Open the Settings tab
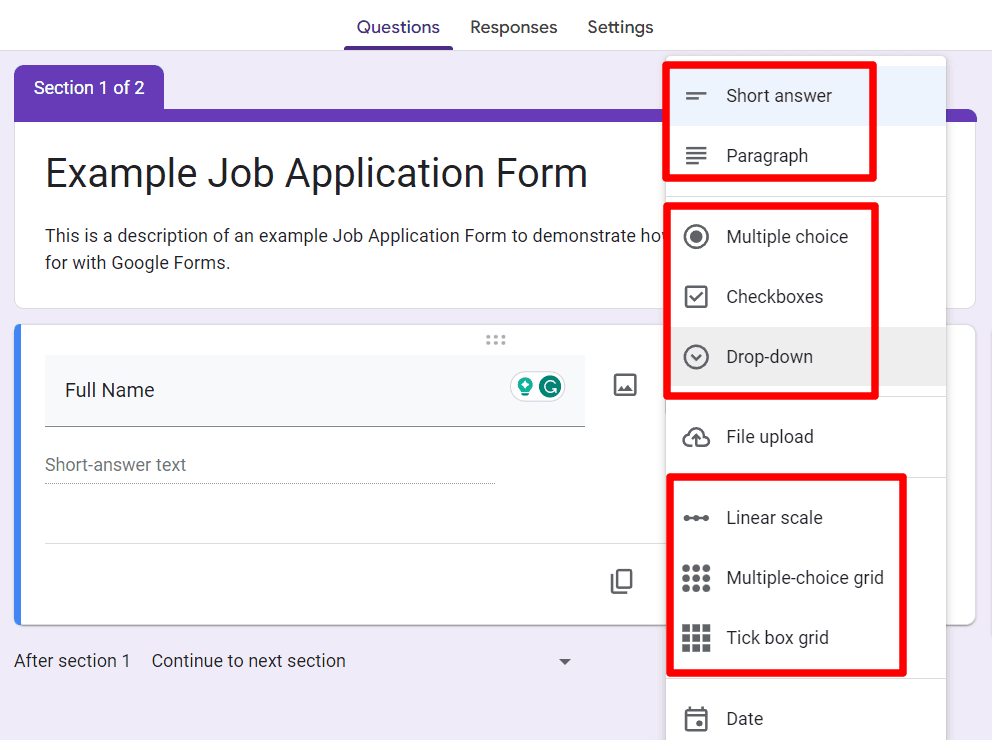Viewport: 992px width, 740px height. [620, 27]
